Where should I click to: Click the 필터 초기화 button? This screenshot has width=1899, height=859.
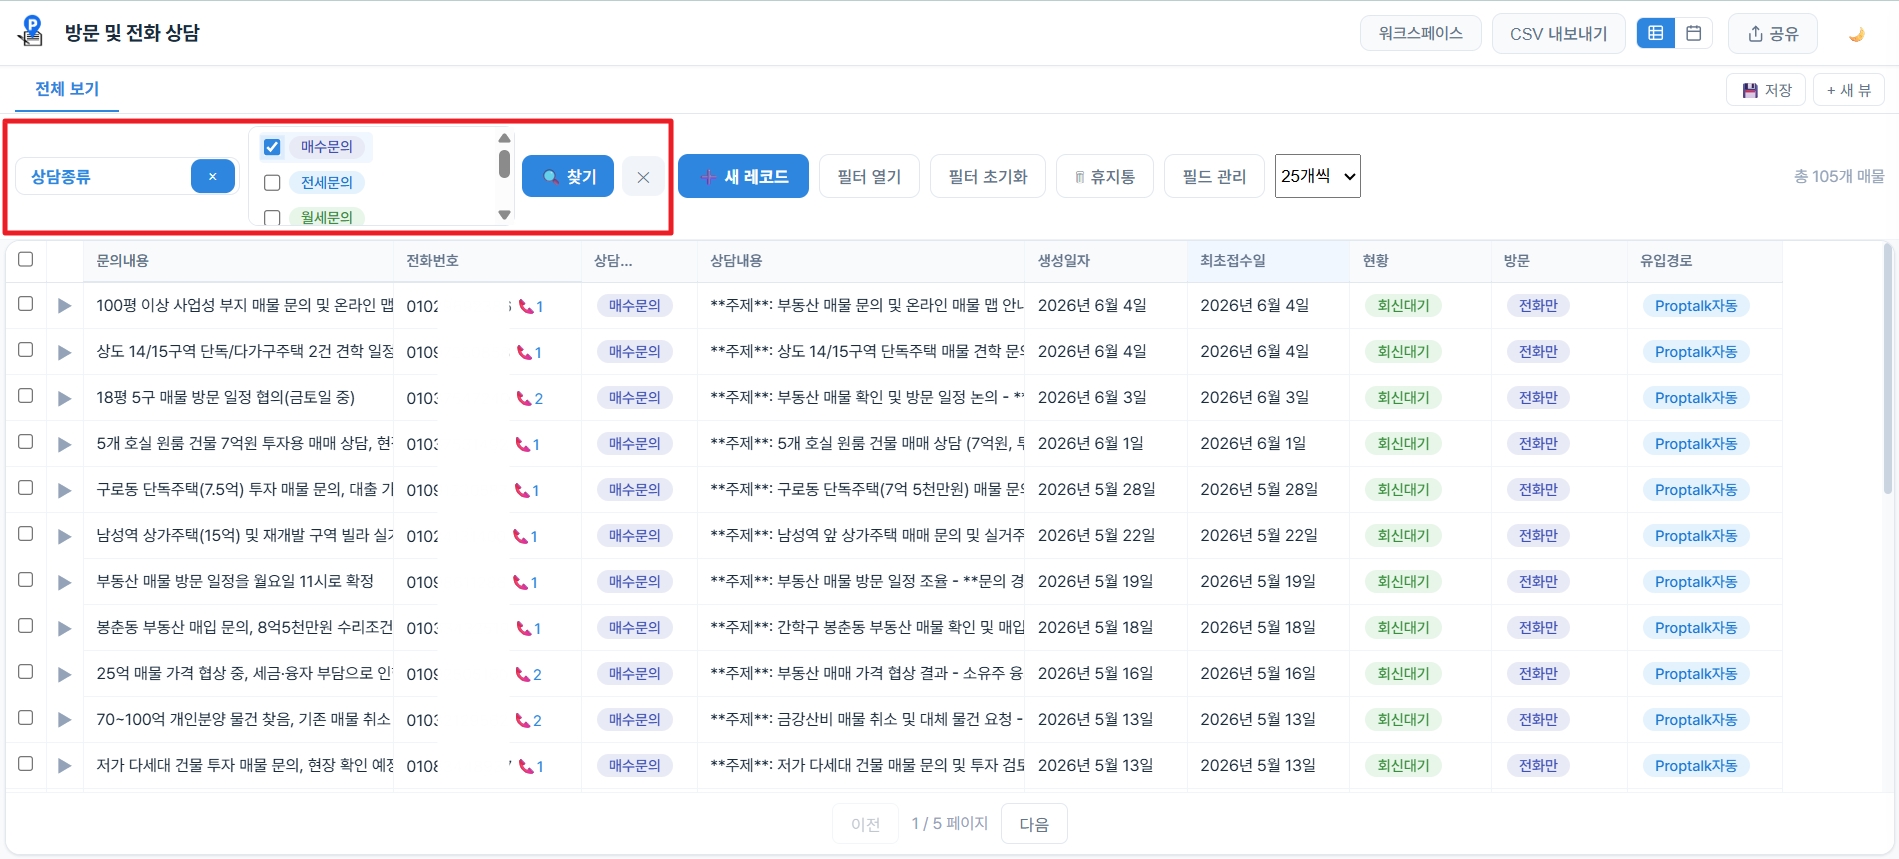[x=988, y=177]
